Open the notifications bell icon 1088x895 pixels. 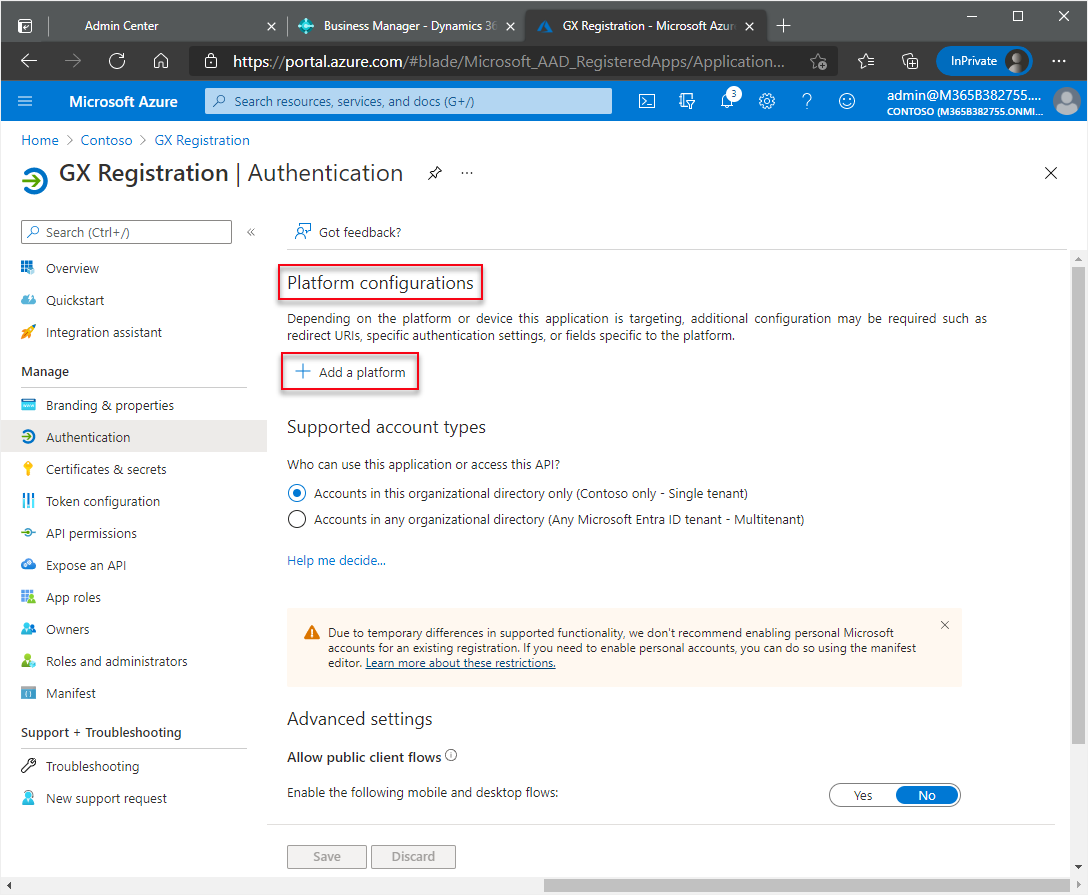click(x=727, y=101)
